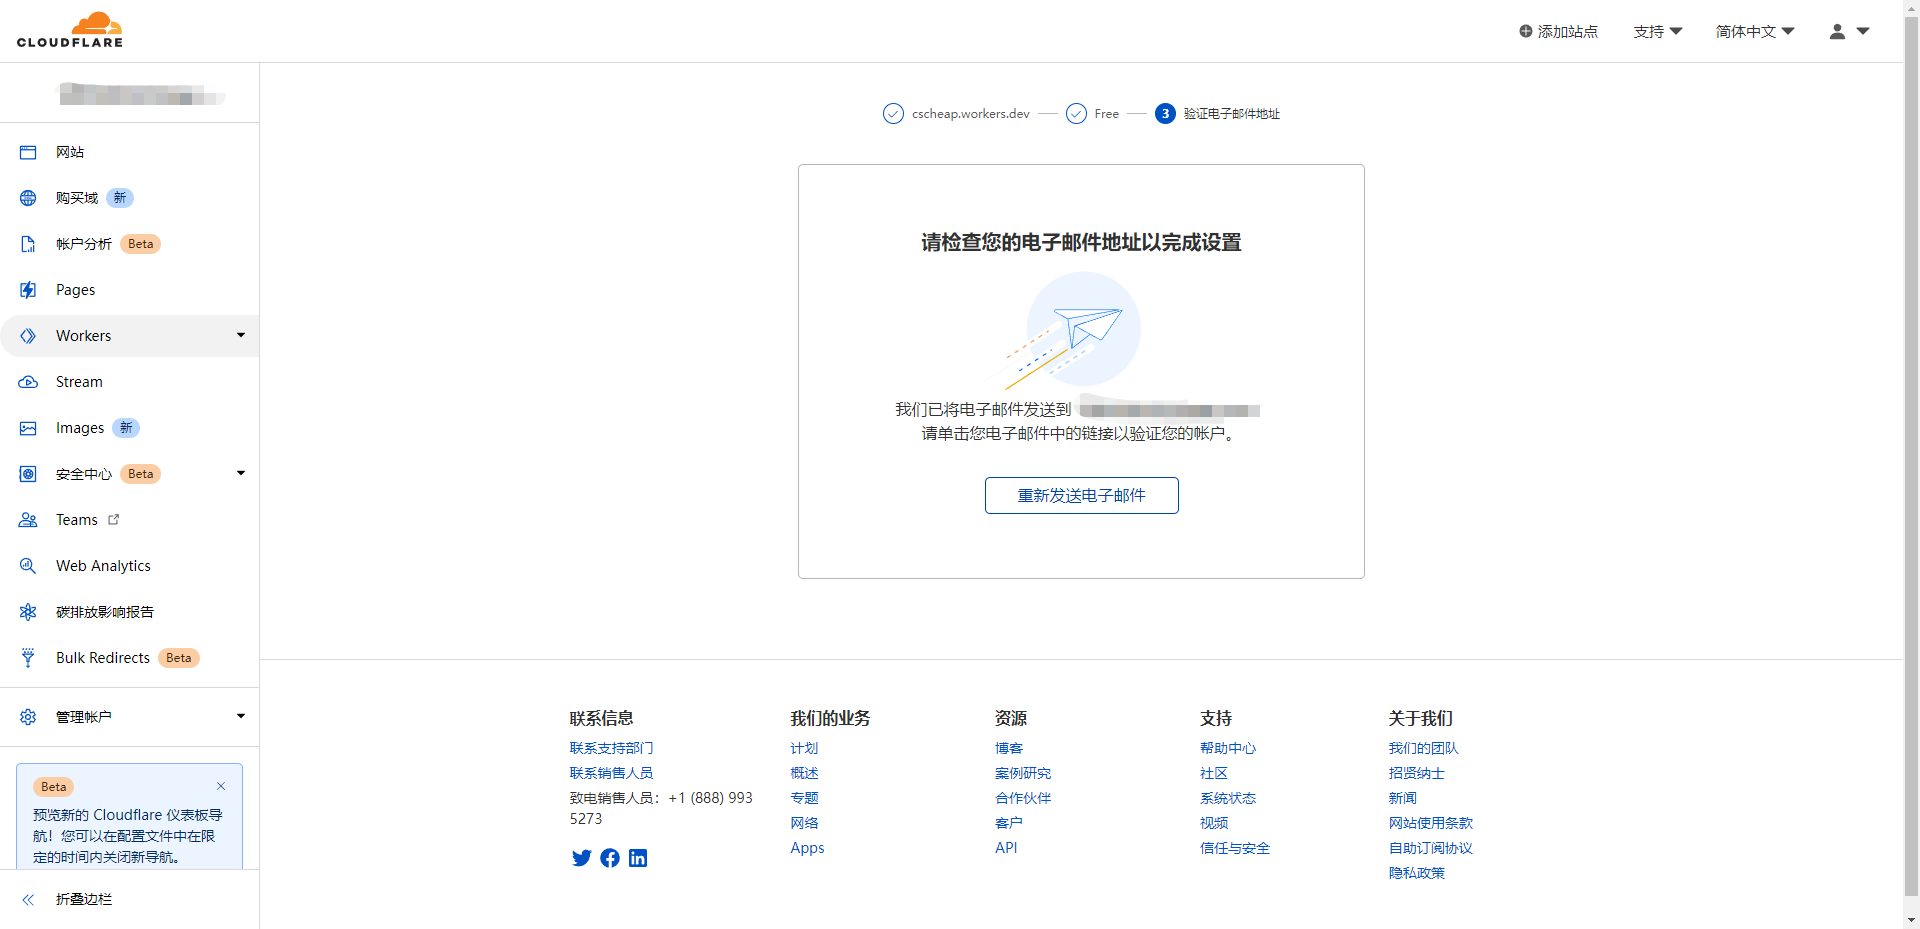This screenshot has height=929, width=1920.
Task: Open 招贤纳士 footer link
Action: click(x=1417, y=773)
